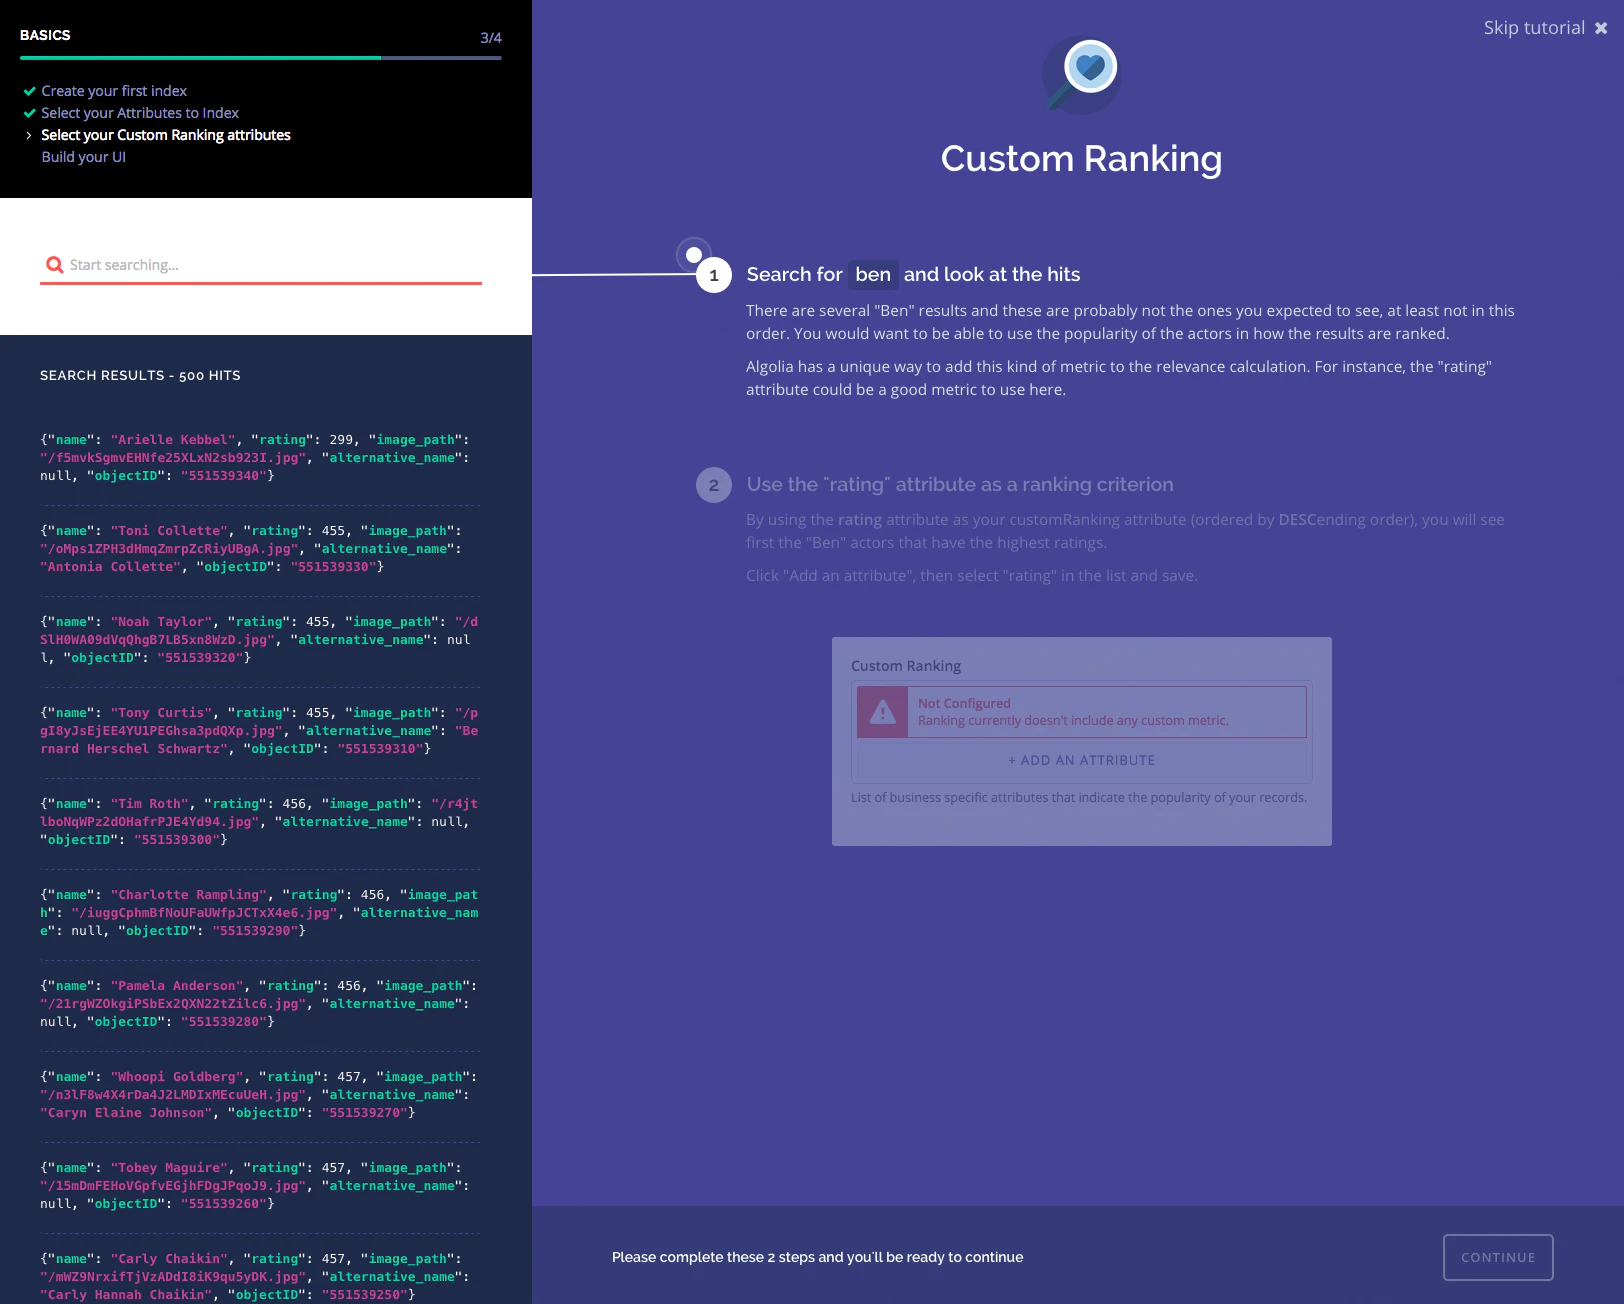Screen dimensions: 1624x1304
Task: Click the Tobey Maguire result record
Action: point(259,1186)
